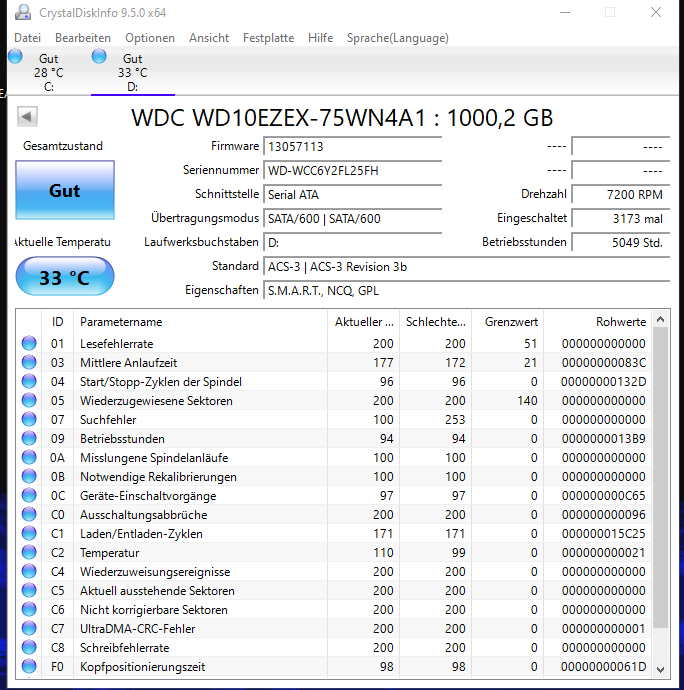This screenshot has width=684, height=690.
Task: Click raw value 000000000001 of UltraDMA-CRC-Fehler
Action: [603, 629]
